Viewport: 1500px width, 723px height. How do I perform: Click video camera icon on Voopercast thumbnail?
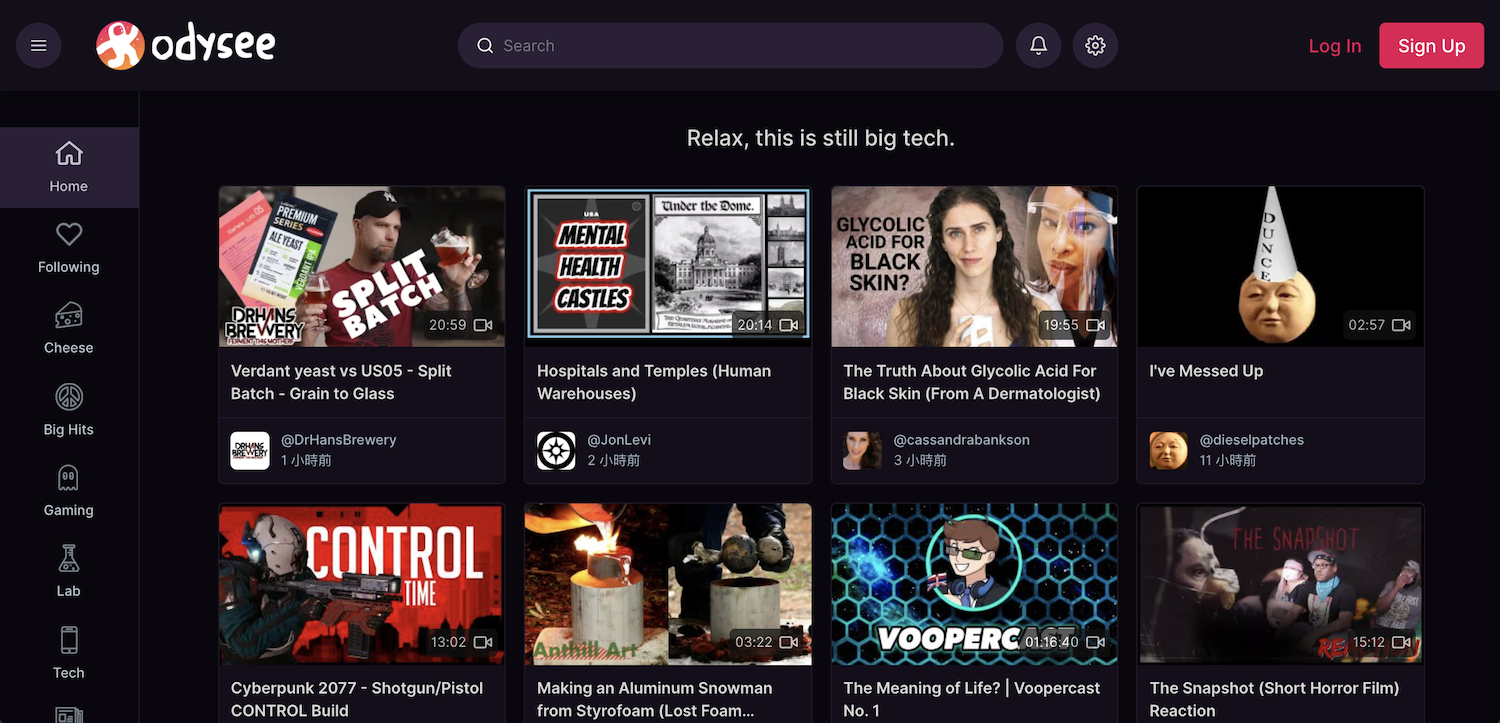pos(1095,642)
